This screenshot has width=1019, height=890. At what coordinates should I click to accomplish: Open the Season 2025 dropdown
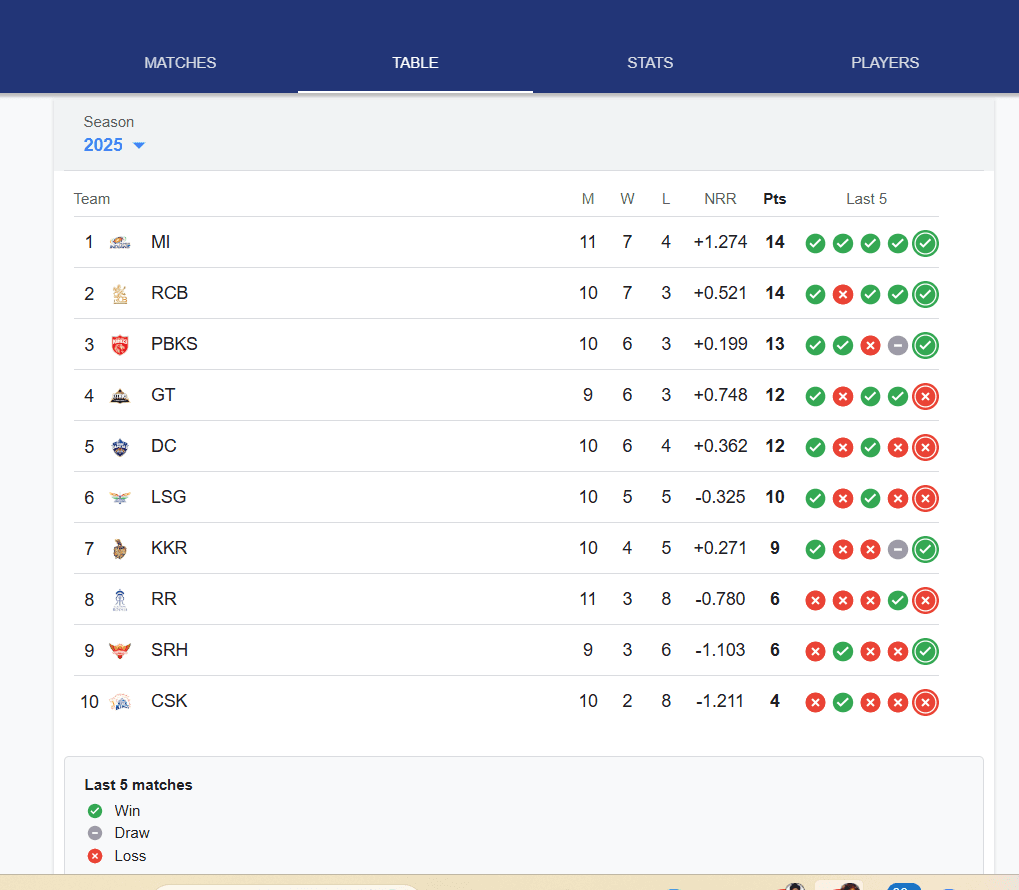pyautogui.click(x=114, y=145)
